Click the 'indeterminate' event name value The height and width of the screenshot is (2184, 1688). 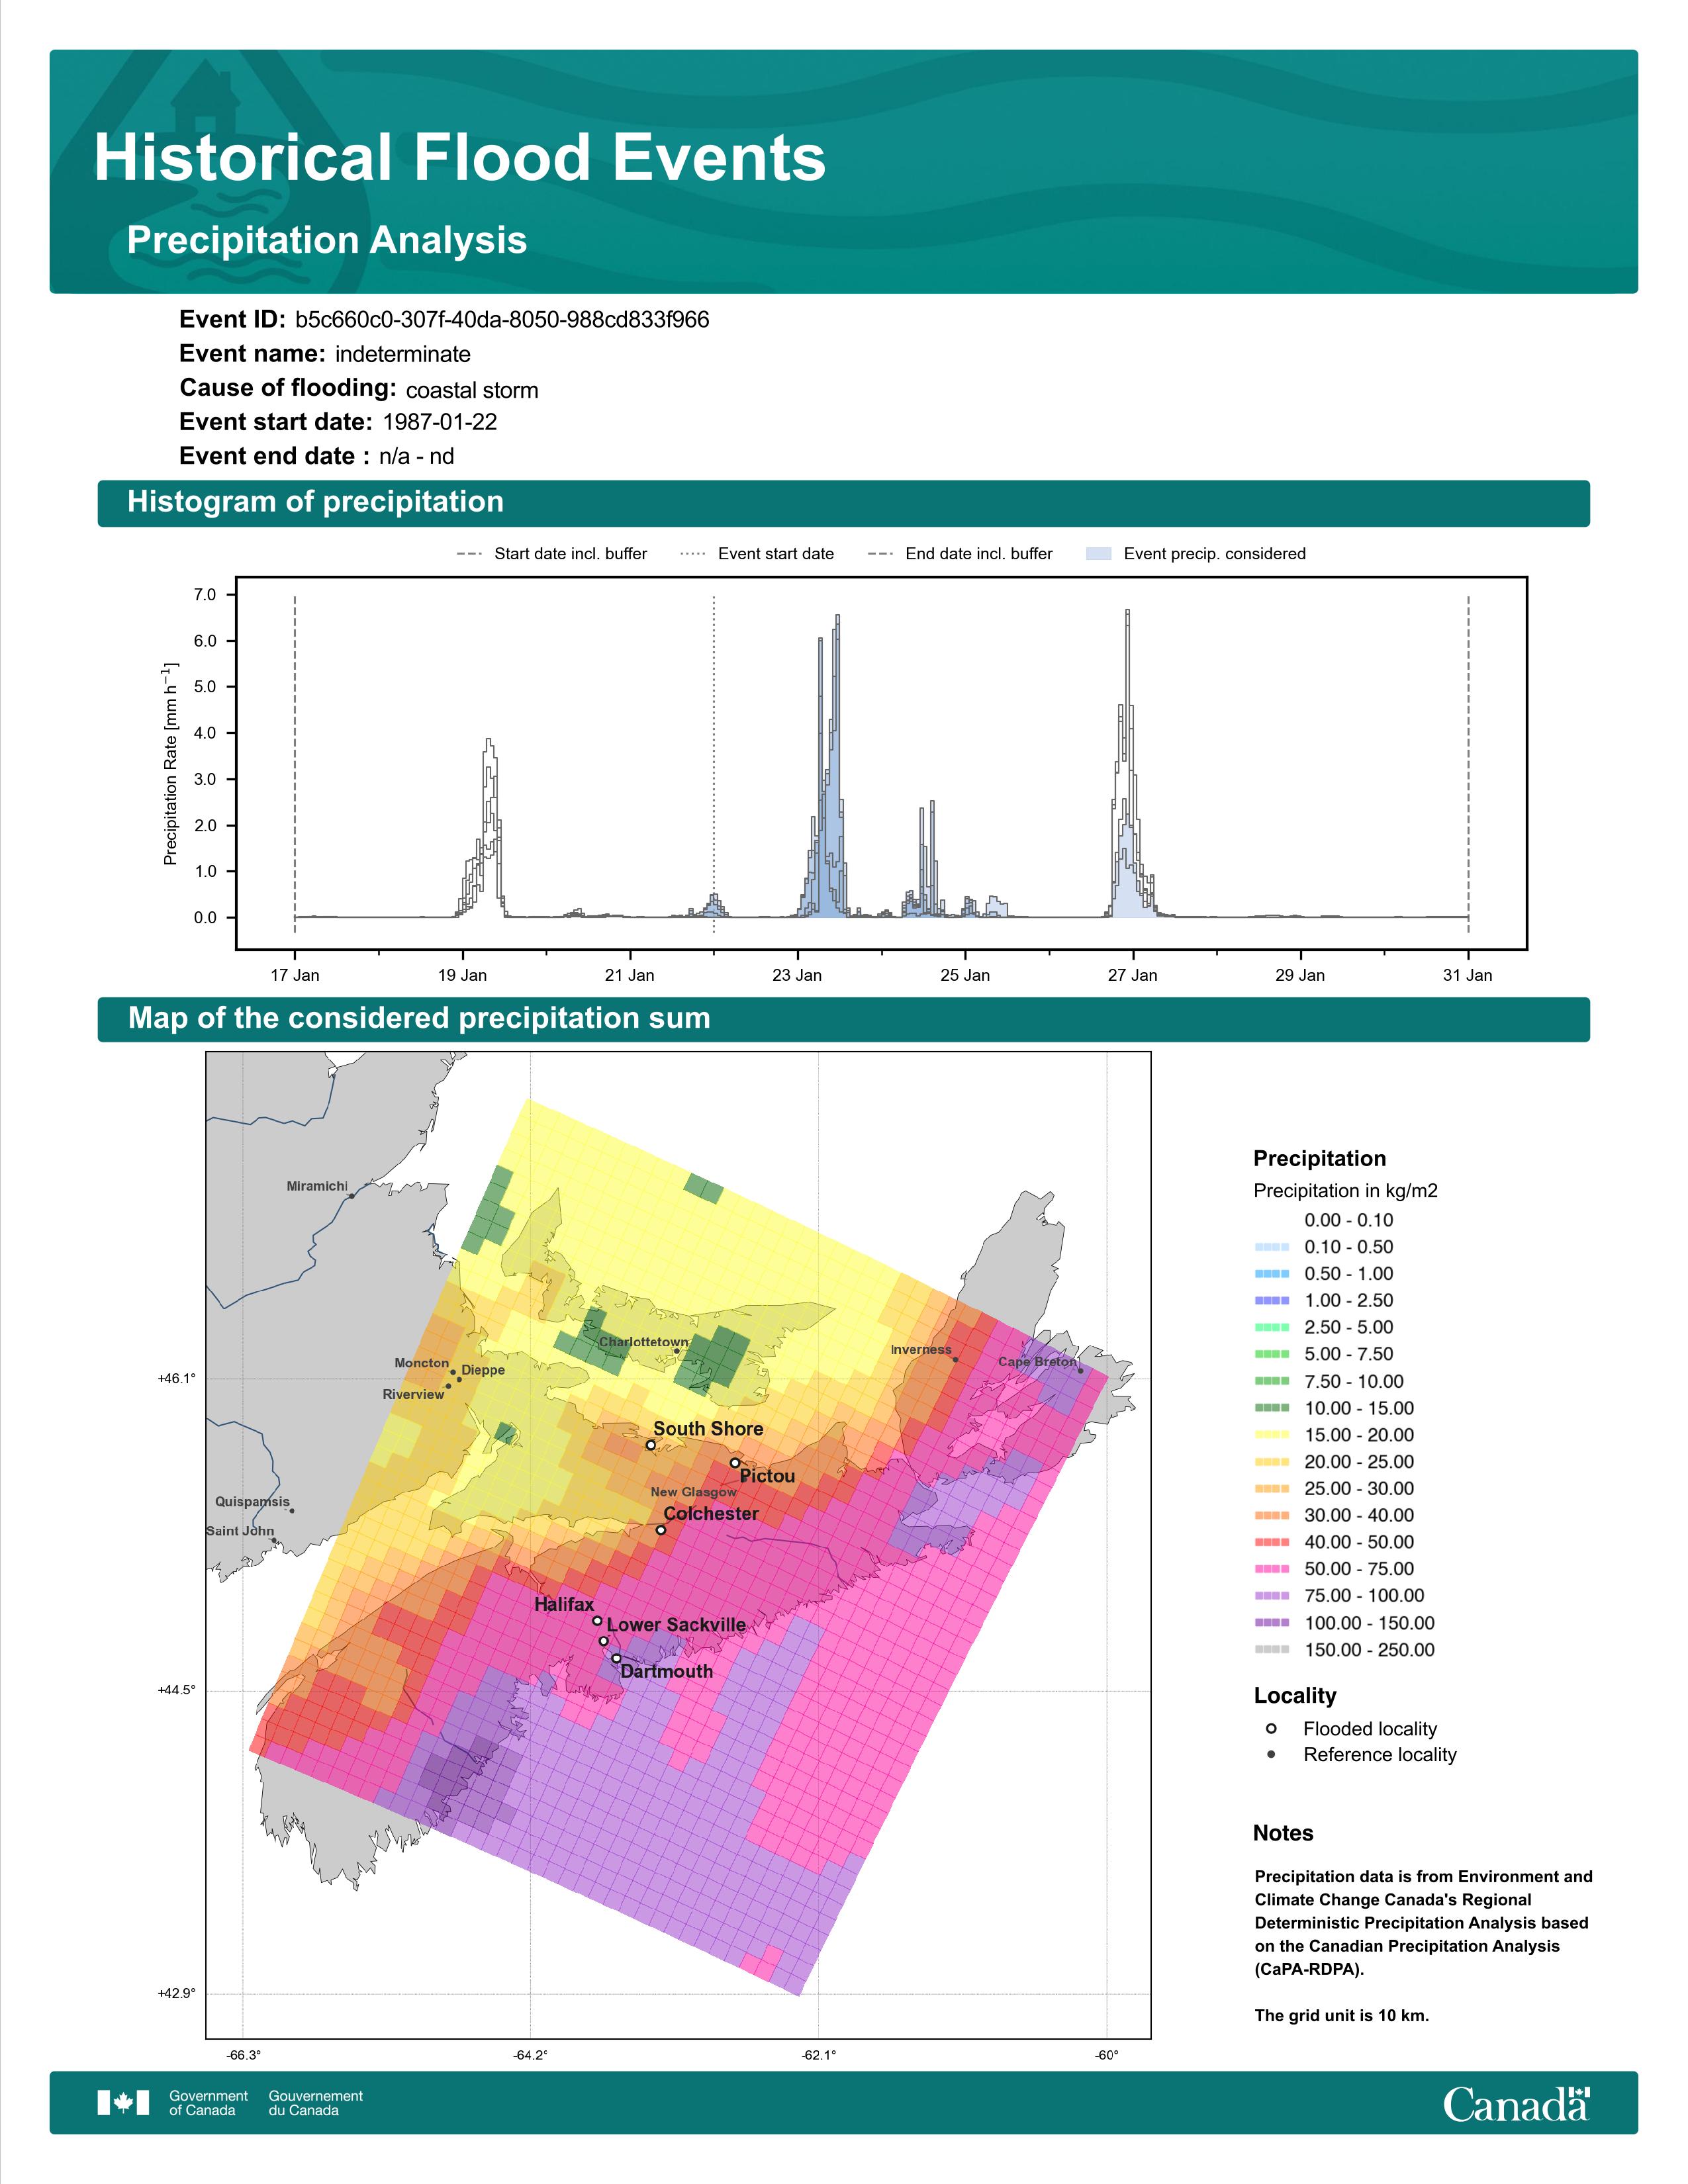tap(403, 354)
